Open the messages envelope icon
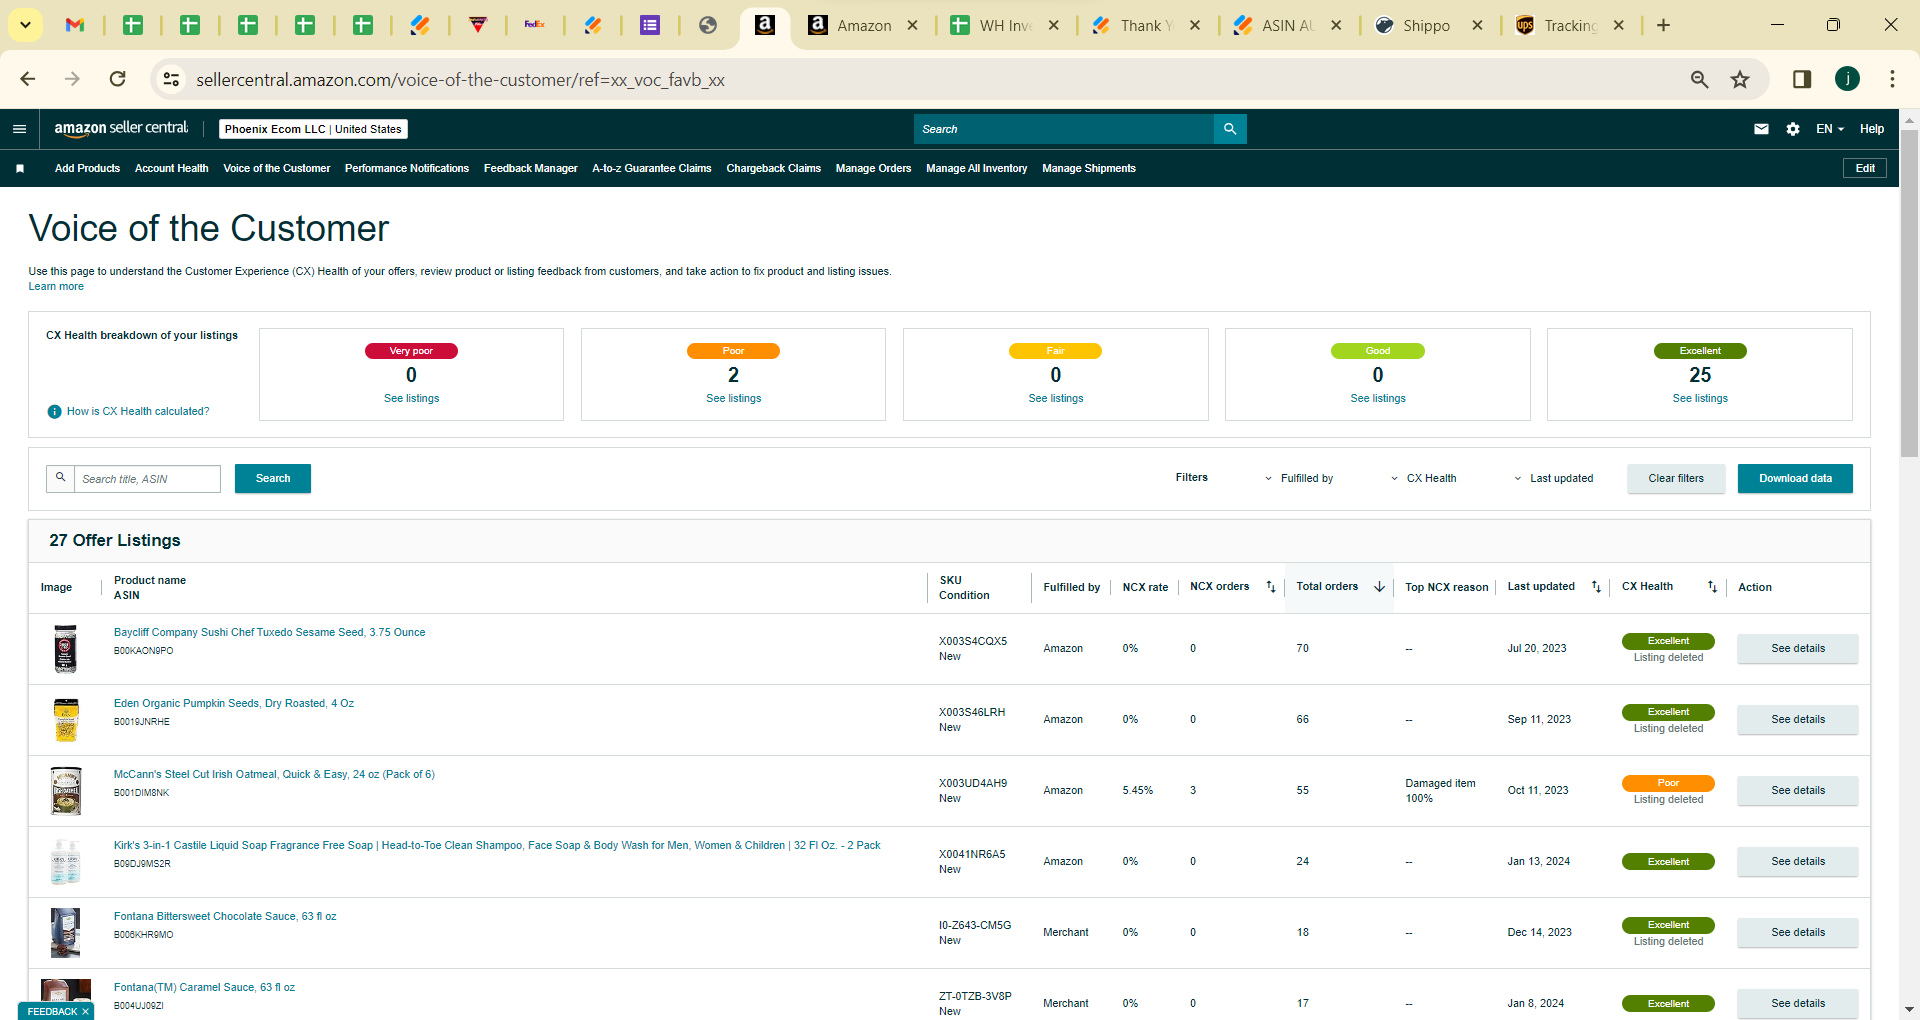Image resolution: width=1920 pixels, height=1020 pixels. (x=1761, y=129)
